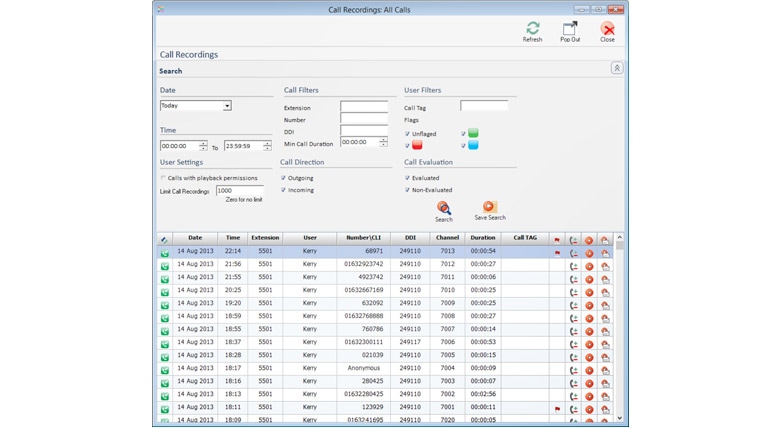
Task: Toggle the Incoming checkbox
Action: tap(283, 190)
